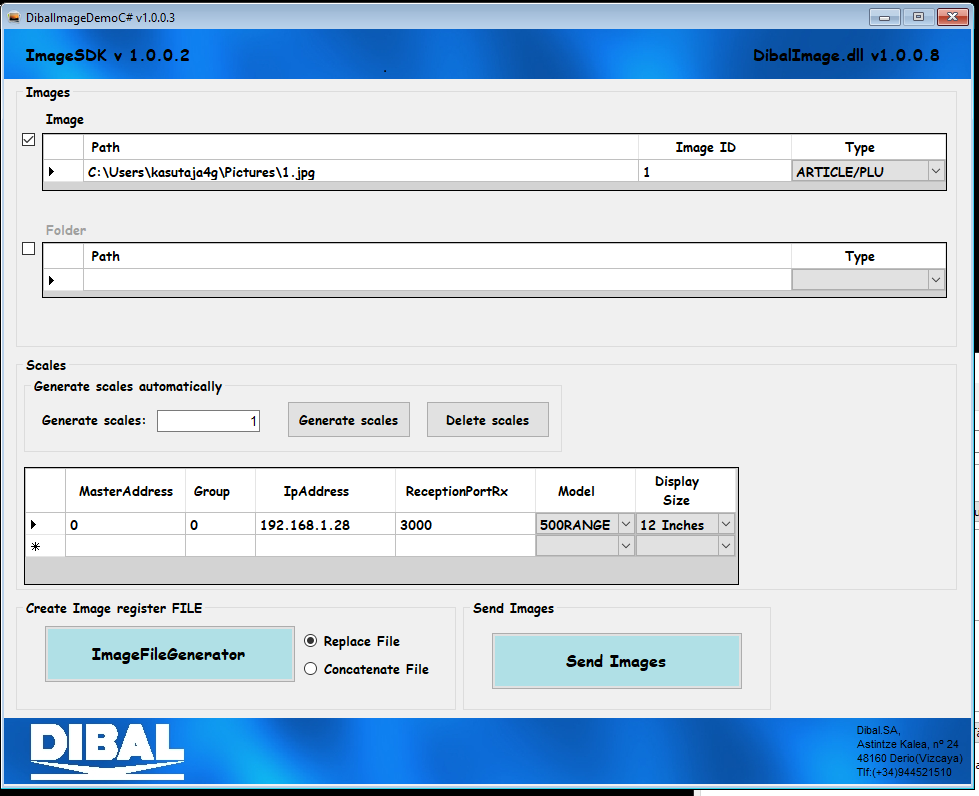Click the ReceptionPortRx cell 3000
This screenshot has width=979, height=796.
pos(465,524)
